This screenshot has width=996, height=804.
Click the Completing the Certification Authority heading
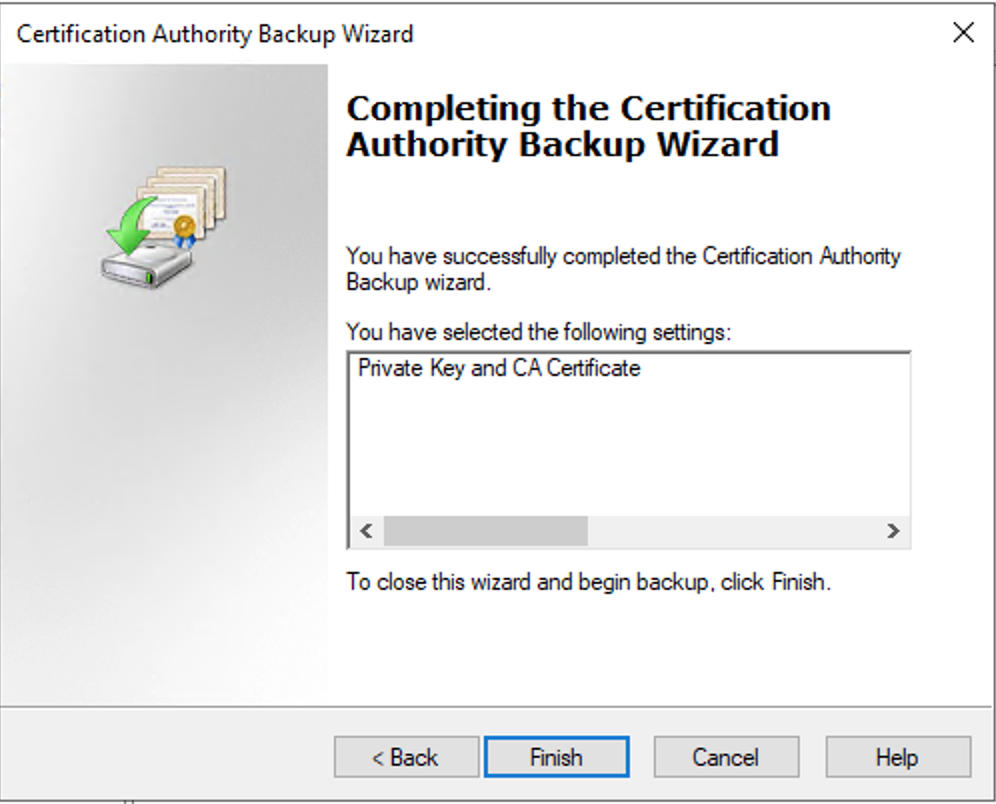click(x=588, y=126)
